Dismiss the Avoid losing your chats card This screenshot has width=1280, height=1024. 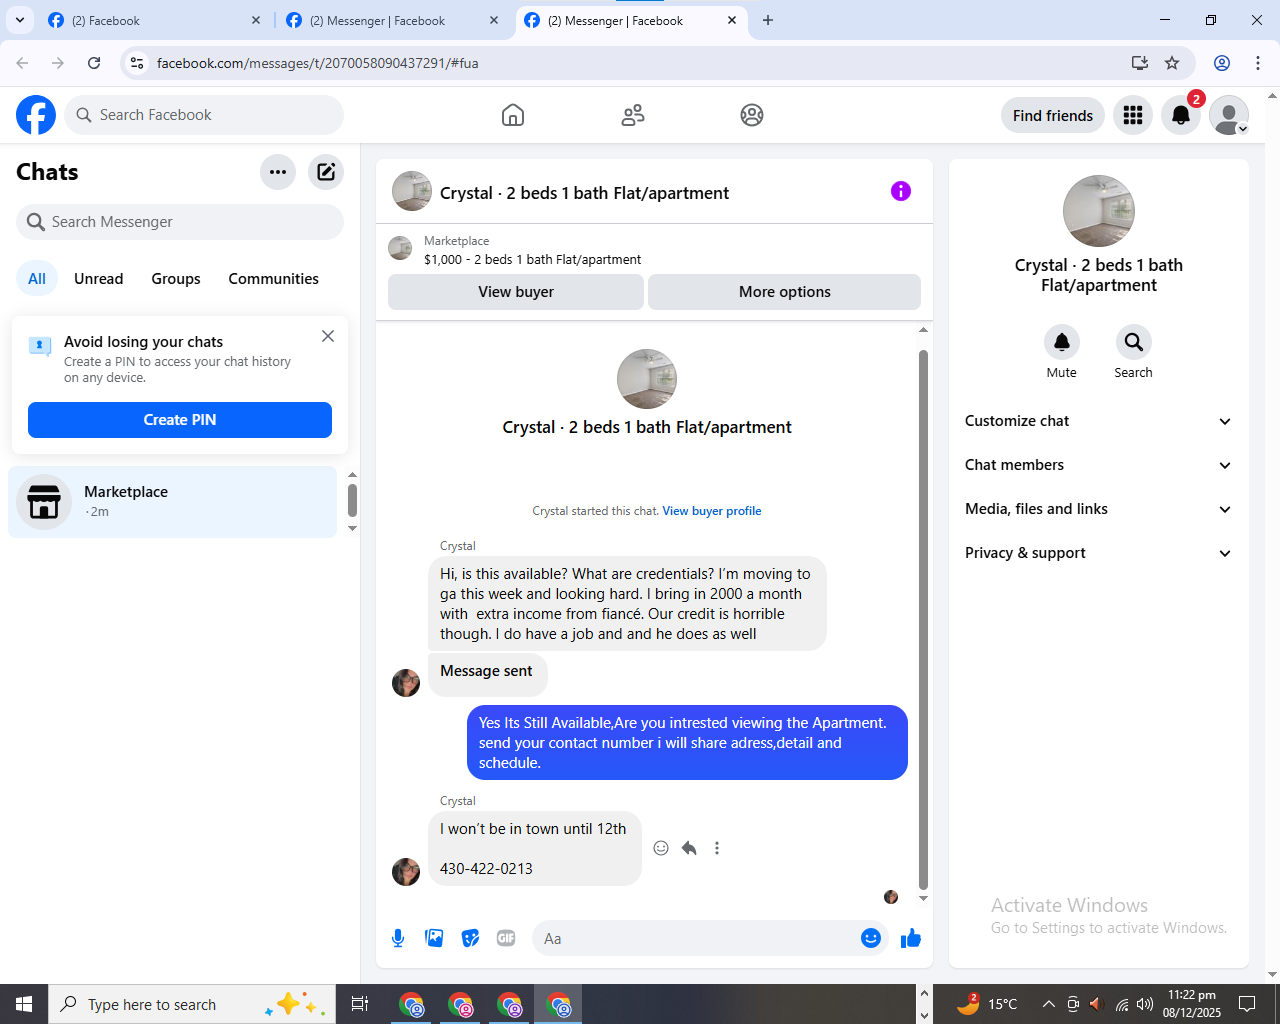pos(328,336)
